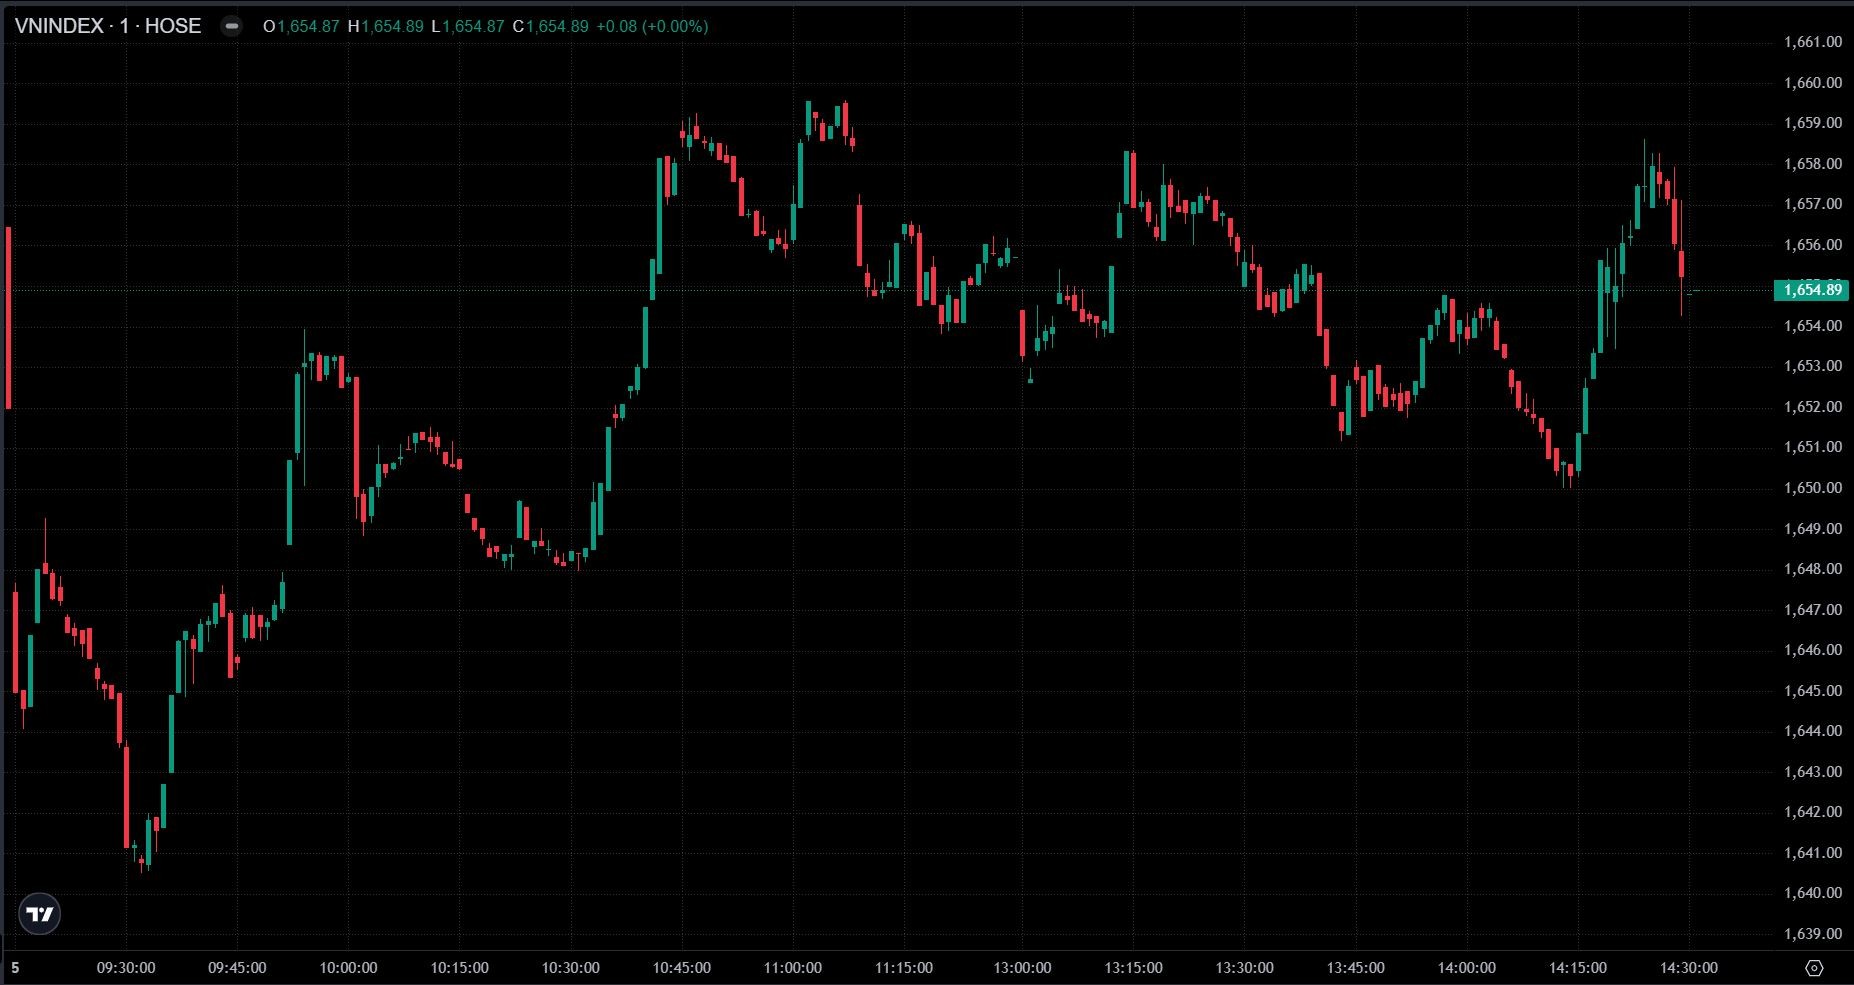Screen dimensions: 1854x985
Task: Click the close value C1,654.89 in legend
Action: 550,26
